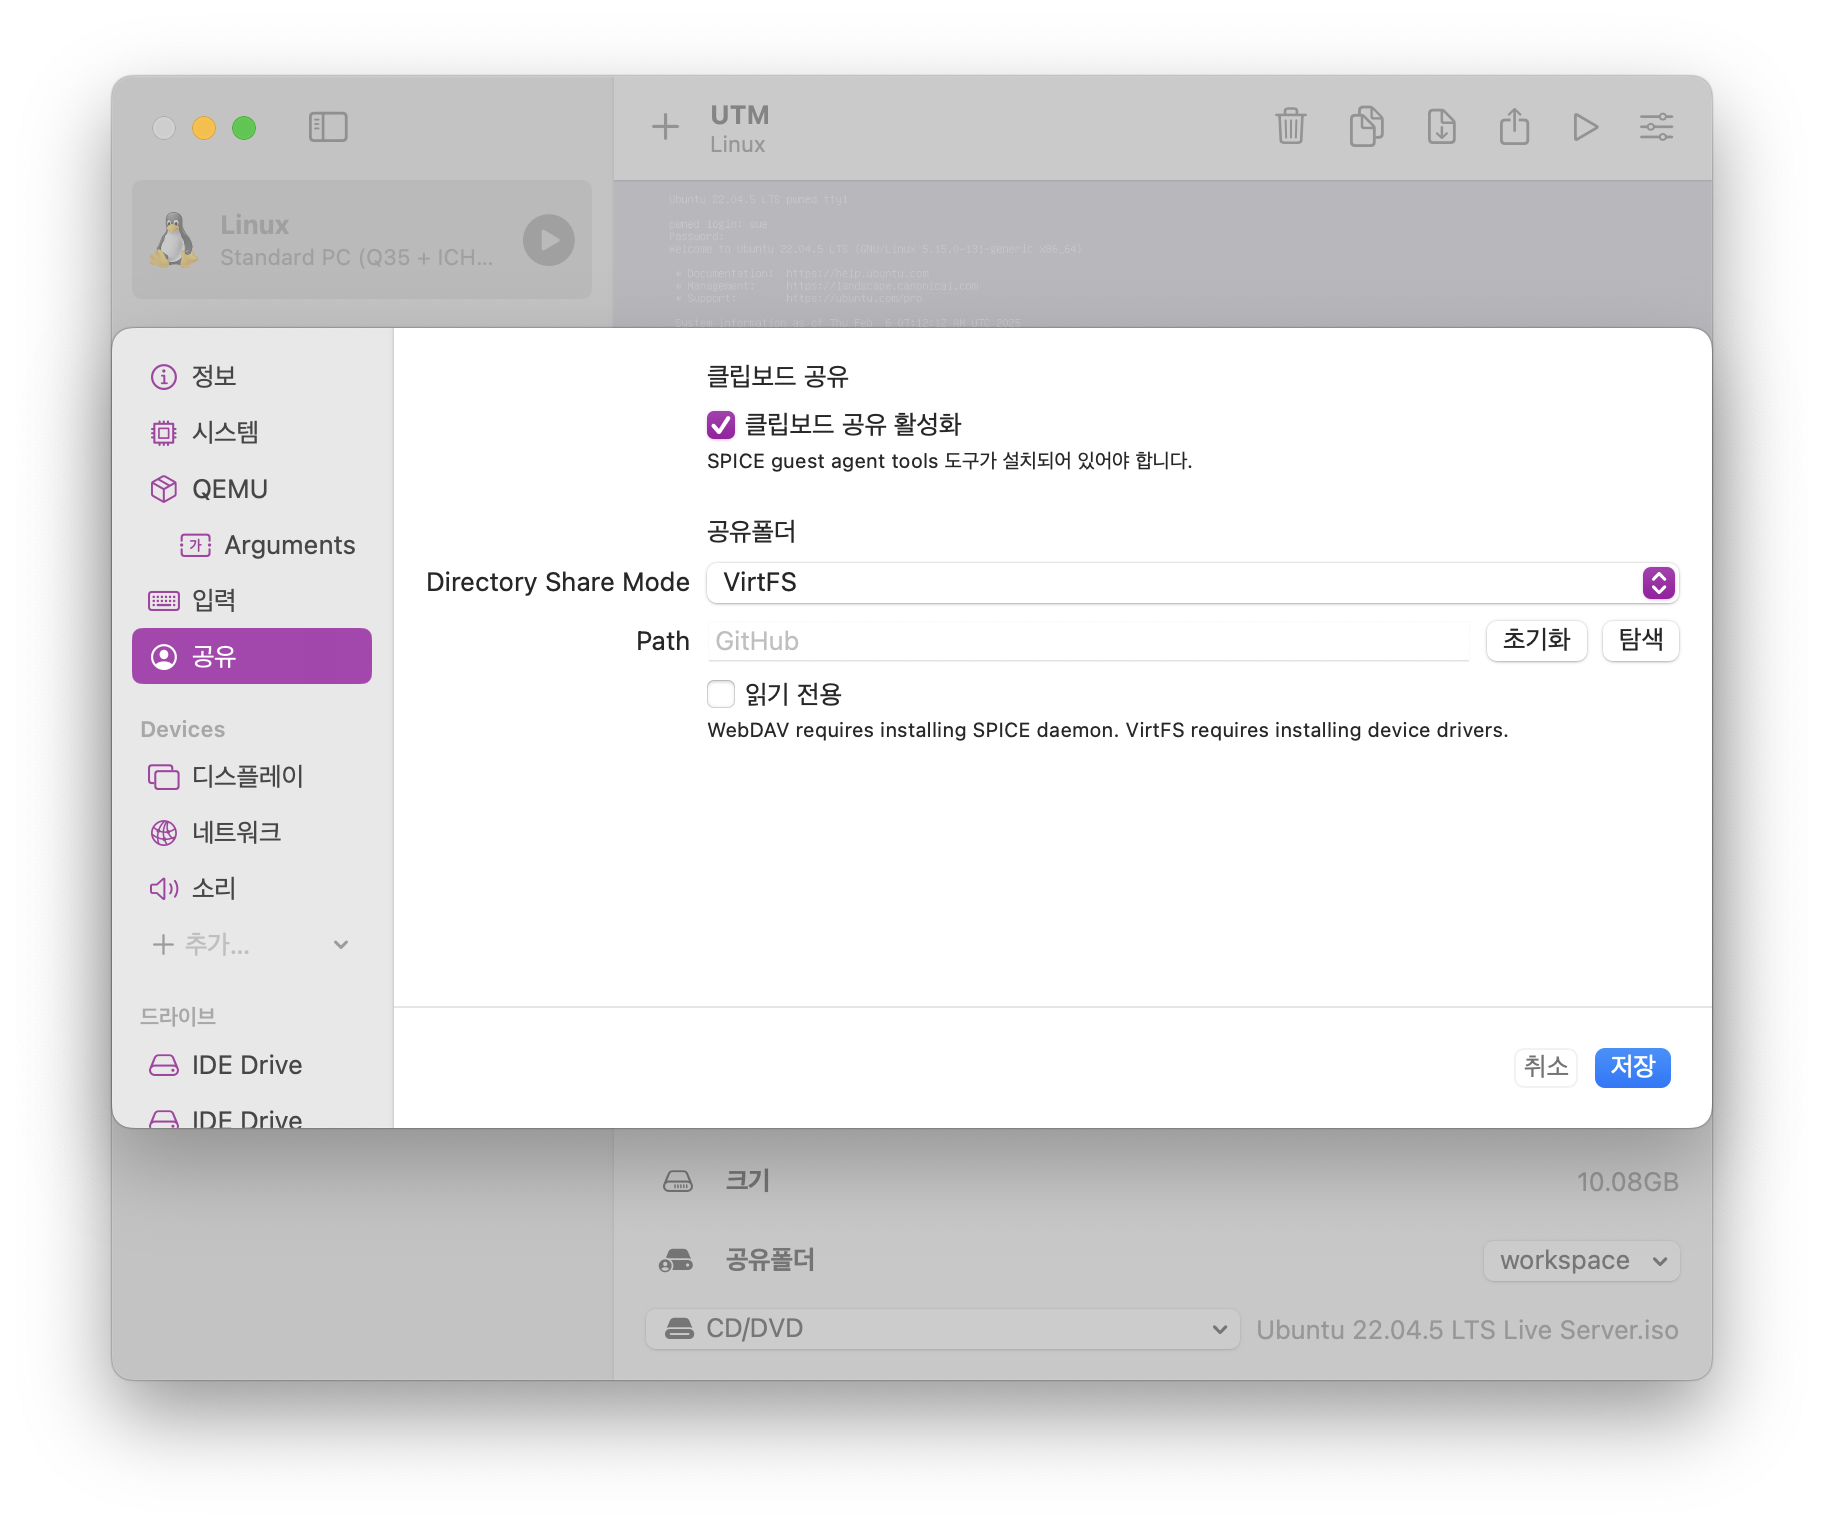The height and width of the screenshot is (1528, 1824).
Task: Click the UTM Linux window title
Action: (739, 128)
